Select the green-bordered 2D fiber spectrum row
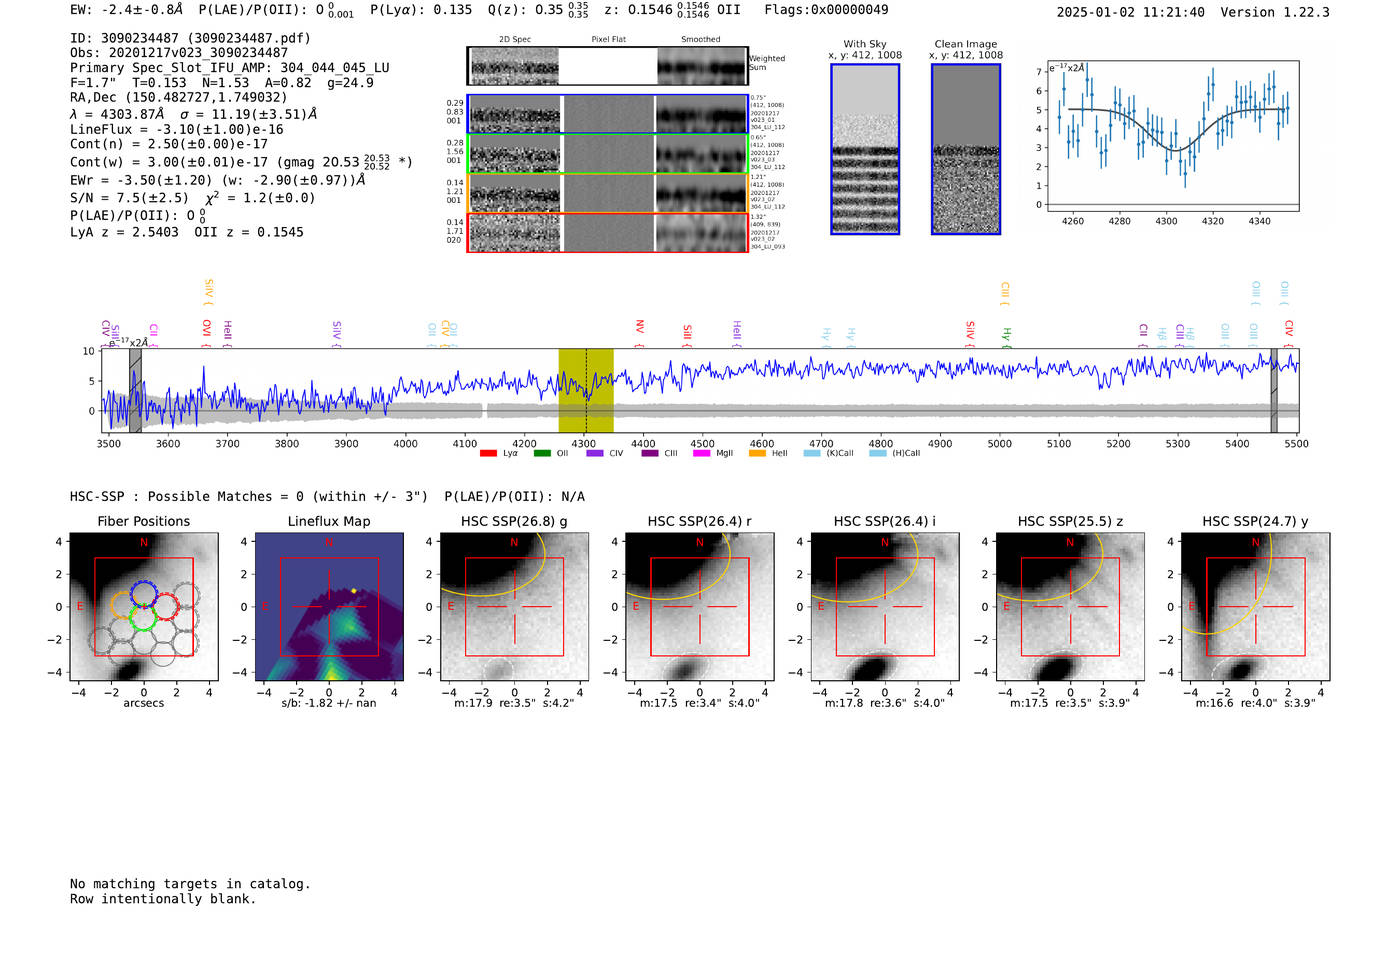 pos(608,154)
